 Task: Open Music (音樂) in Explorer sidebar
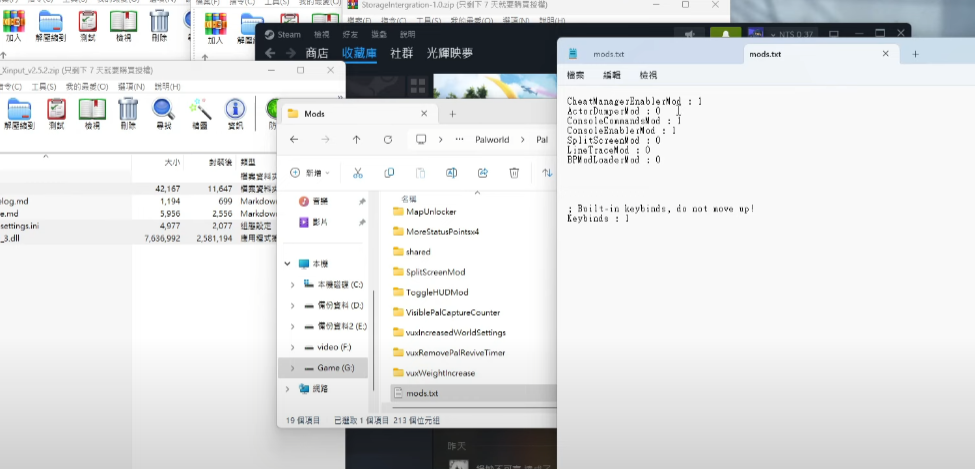322,202
